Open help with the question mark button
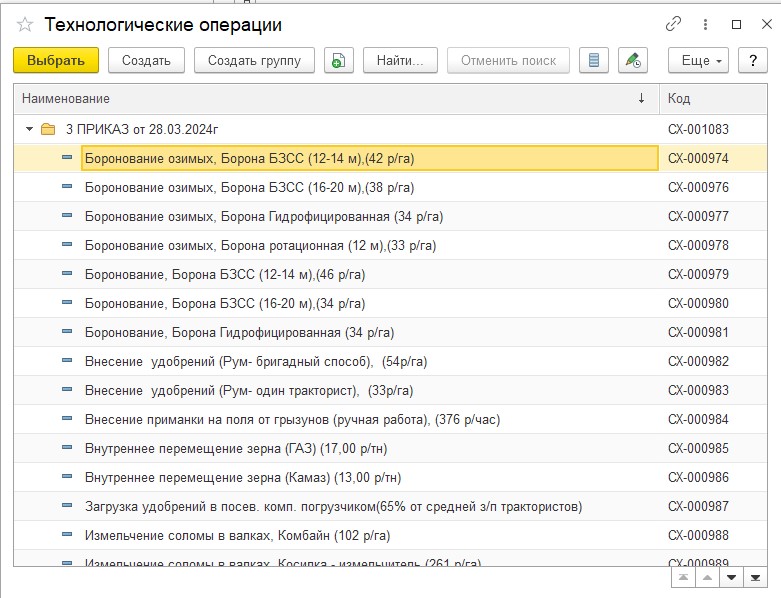 pos(753,60)
